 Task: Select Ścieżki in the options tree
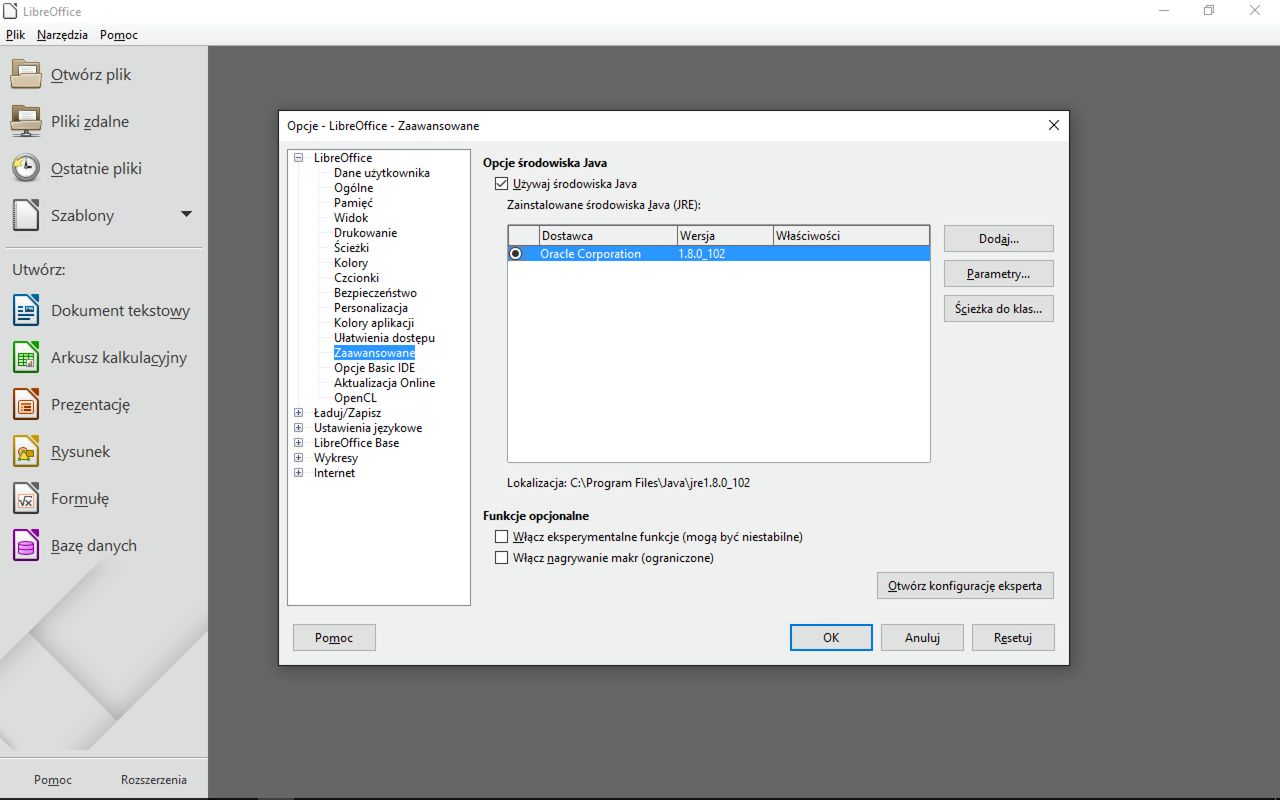351,248
